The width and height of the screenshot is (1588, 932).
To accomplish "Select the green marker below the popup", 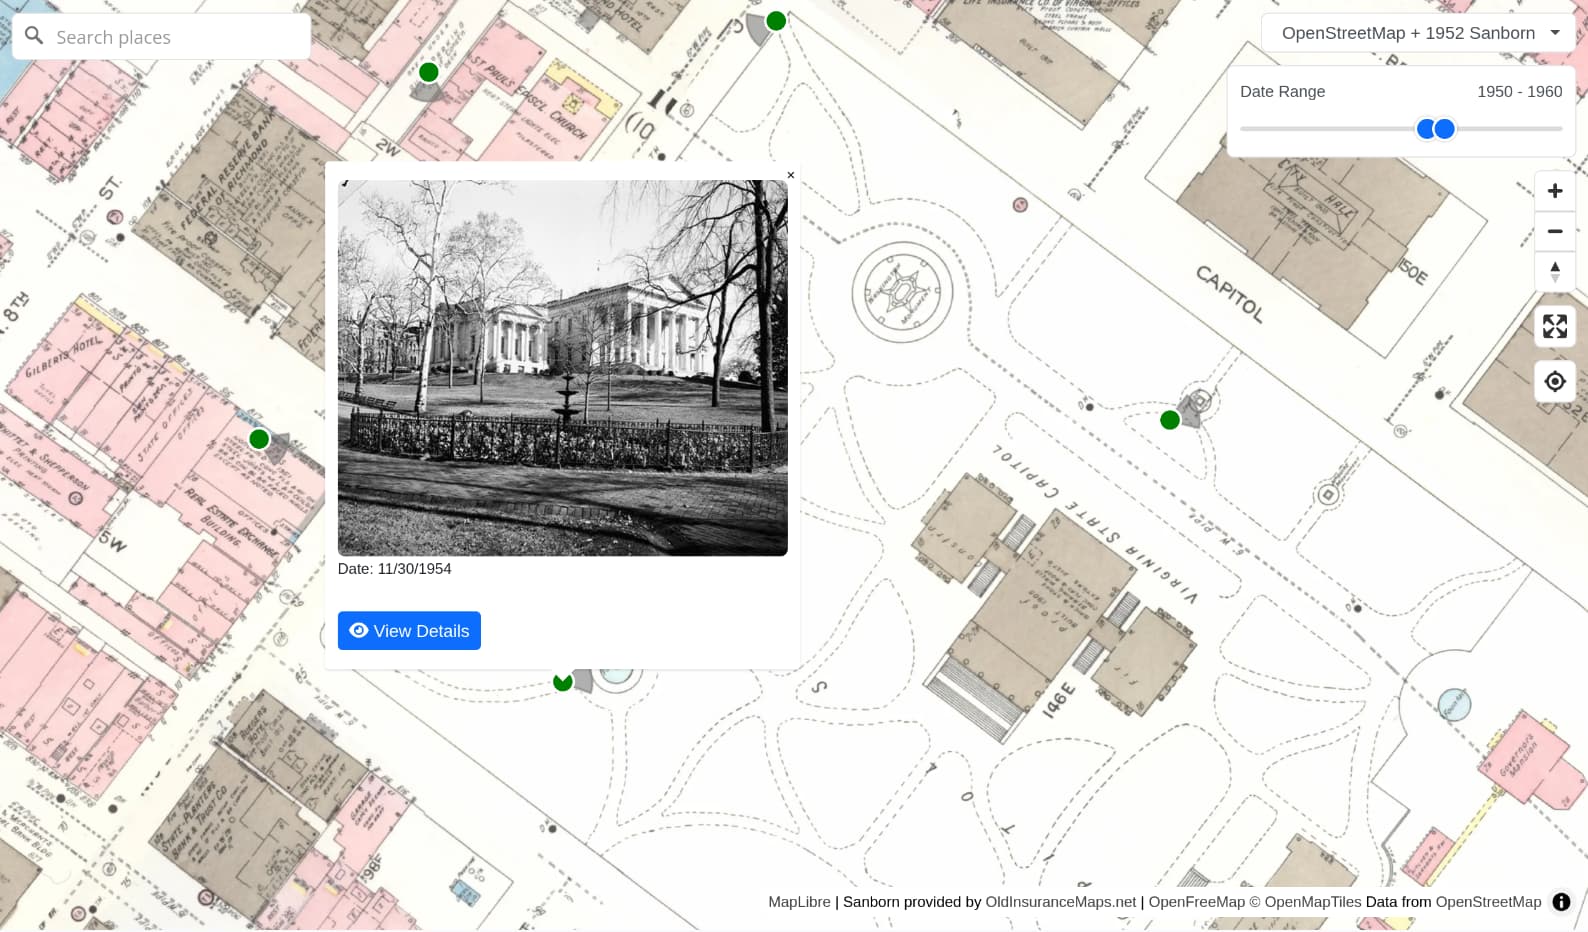I will (x=563, y=682).
